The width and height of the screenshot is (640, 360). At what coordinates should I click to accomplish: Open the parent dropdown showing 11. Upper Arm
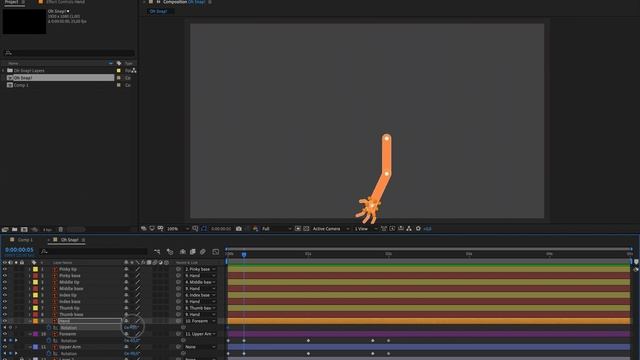(x=200, y=334)
